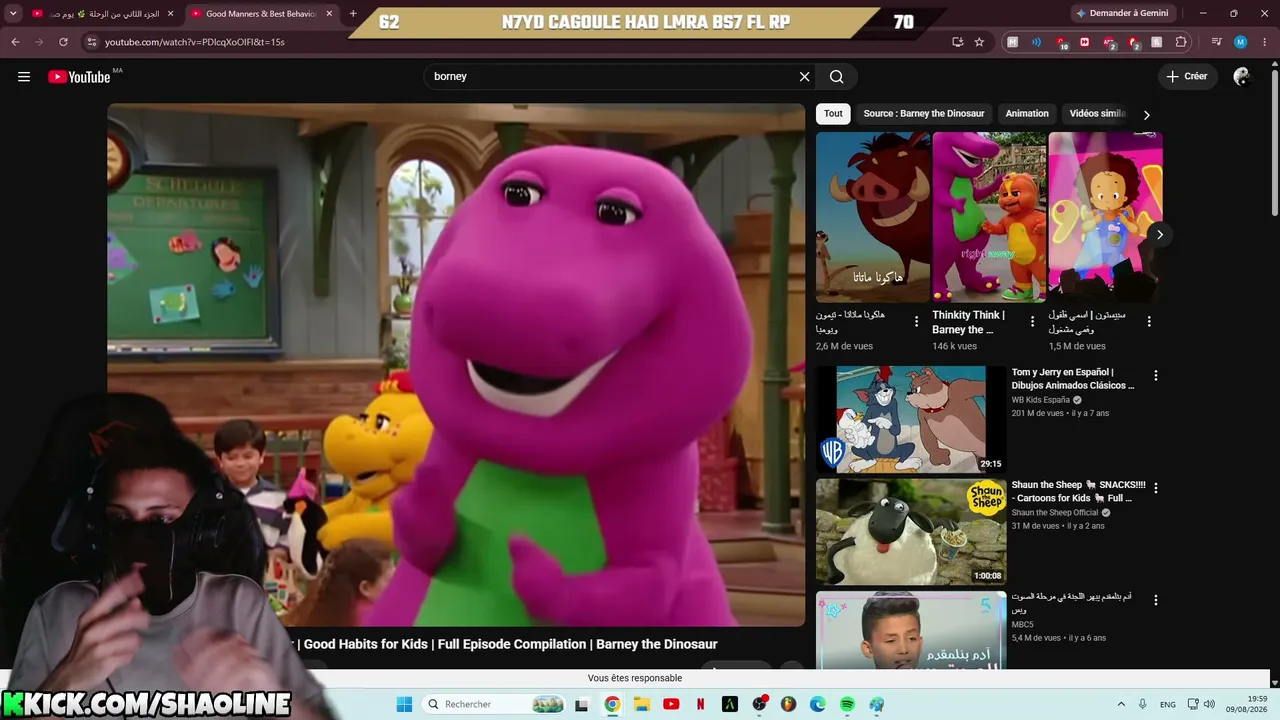Click the '146 k vues' text

955,346
